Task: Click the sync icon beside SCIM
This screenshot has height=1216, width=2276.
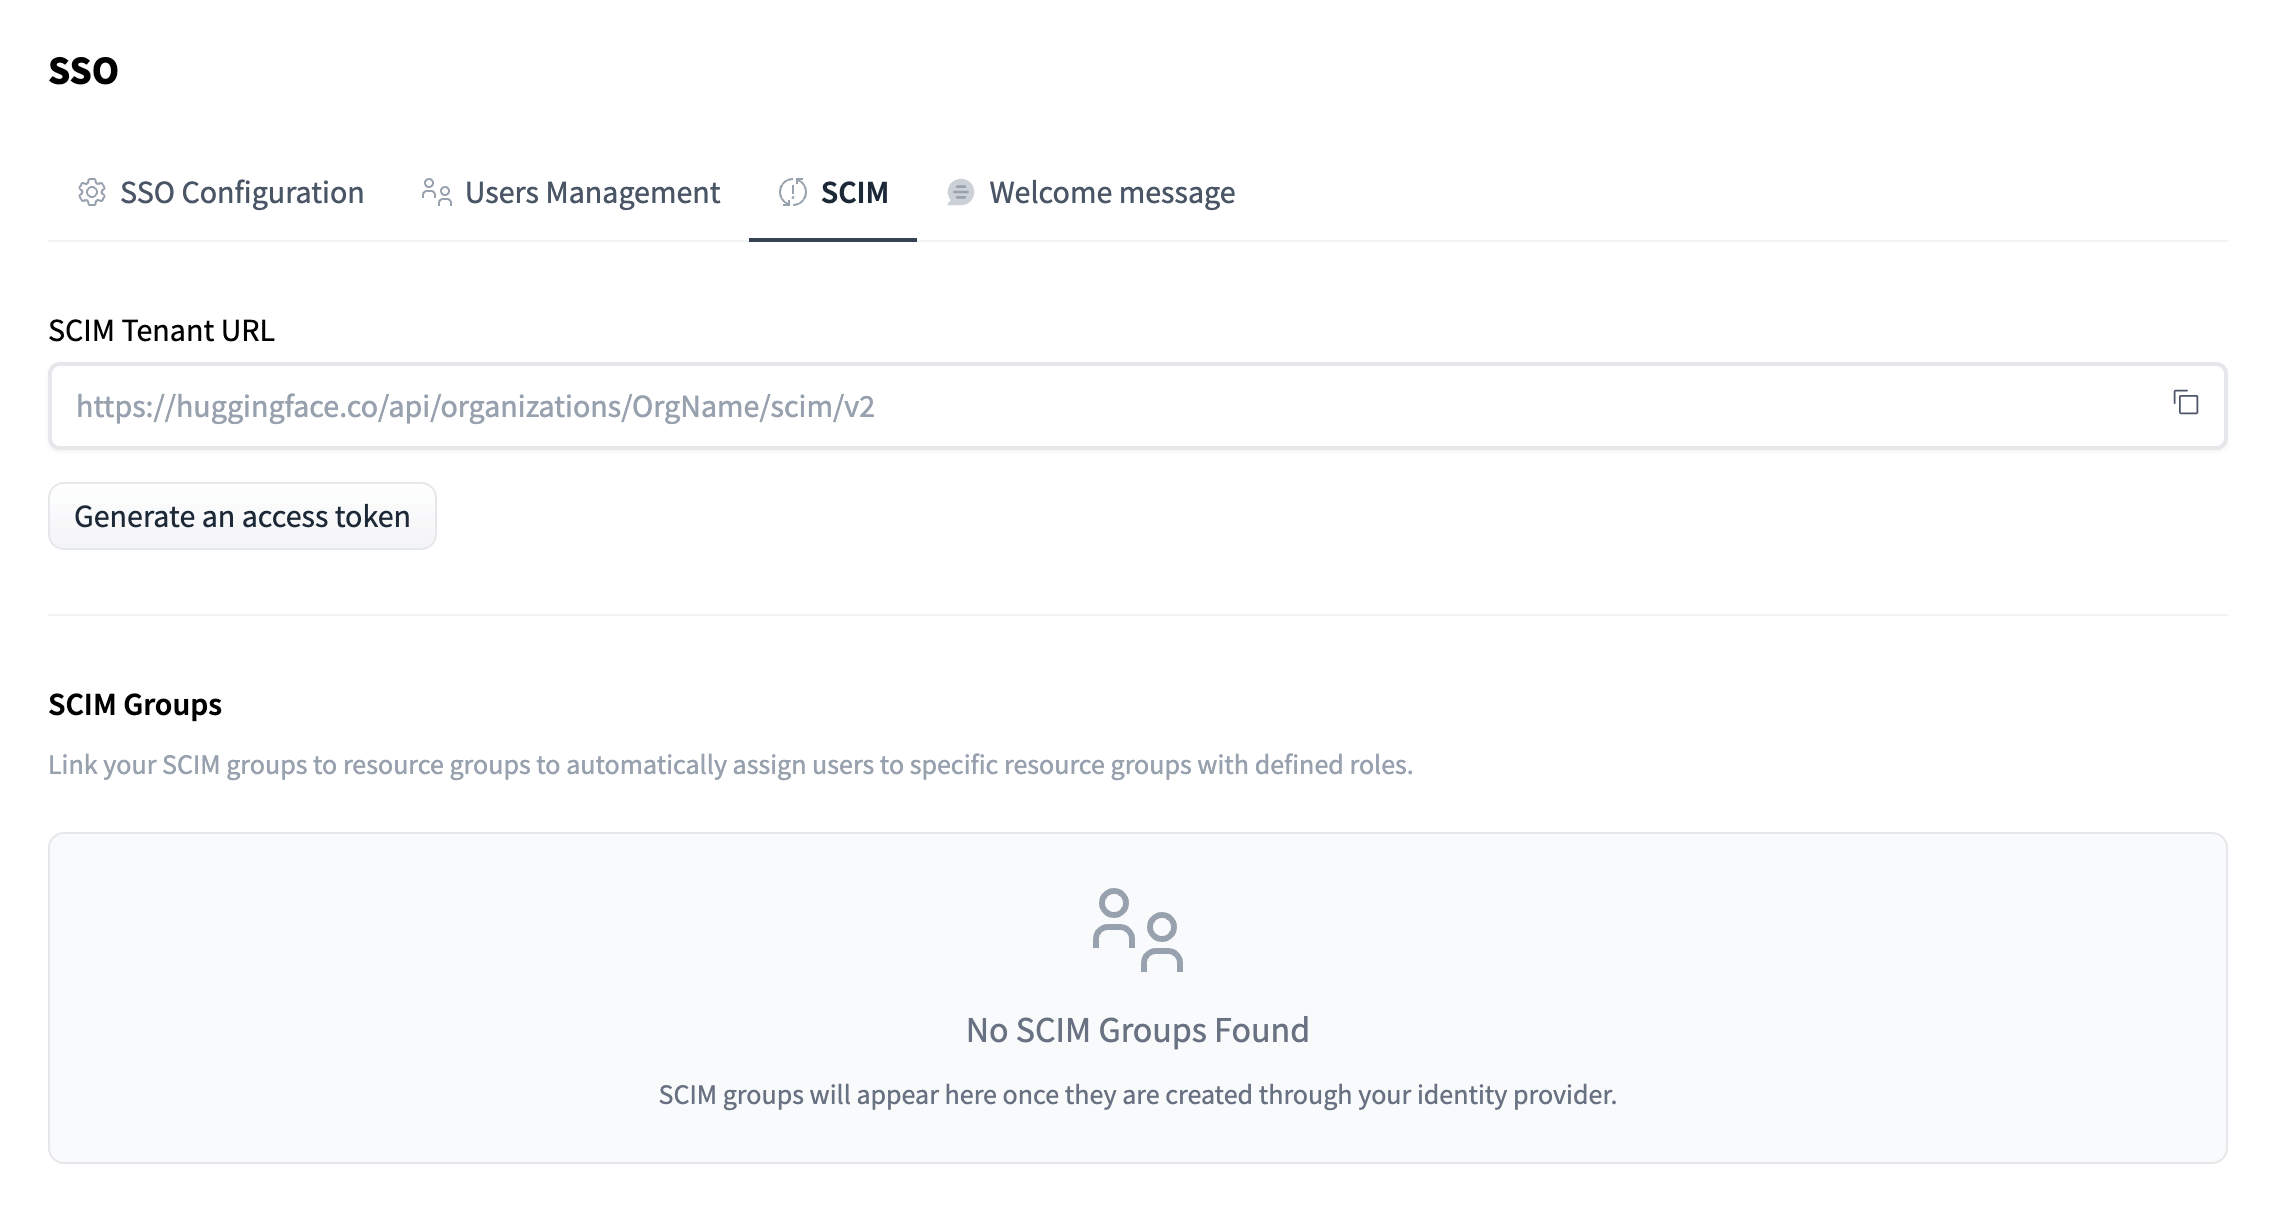Action: 793,192
